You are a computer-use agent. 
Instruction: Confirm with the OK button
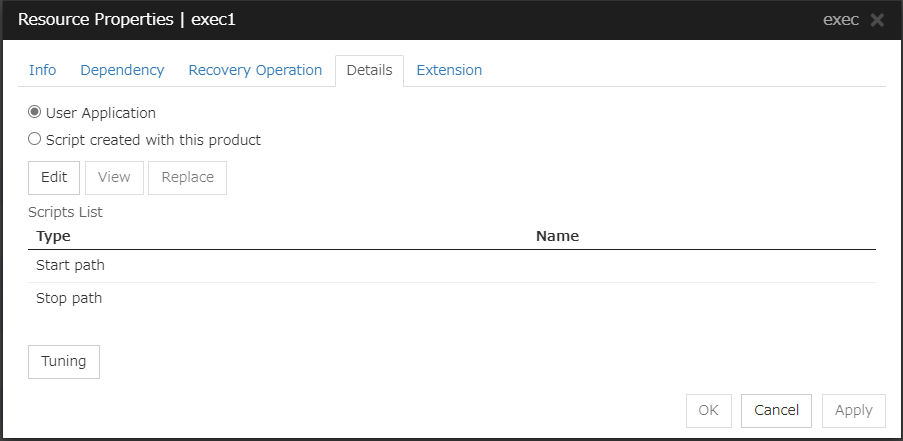(x=708, y=410)
